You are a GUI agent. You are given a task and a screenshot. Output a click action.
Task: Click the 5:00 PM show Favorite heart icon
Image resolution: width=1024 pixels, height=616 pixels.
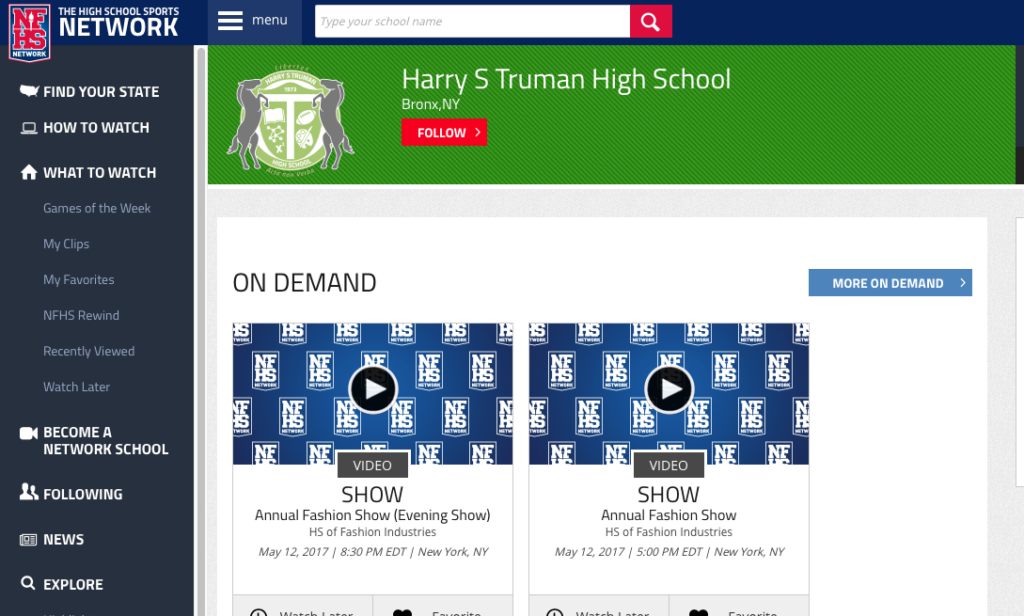click(698, 613)
